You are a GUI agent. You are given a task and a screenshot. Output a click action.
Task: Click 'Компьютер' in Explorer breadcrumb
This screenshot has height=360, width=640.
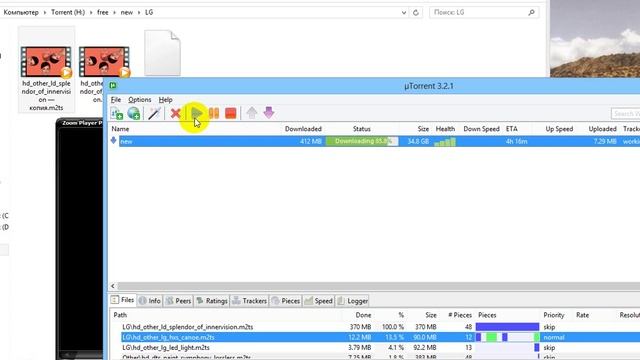tap(21, 12)
